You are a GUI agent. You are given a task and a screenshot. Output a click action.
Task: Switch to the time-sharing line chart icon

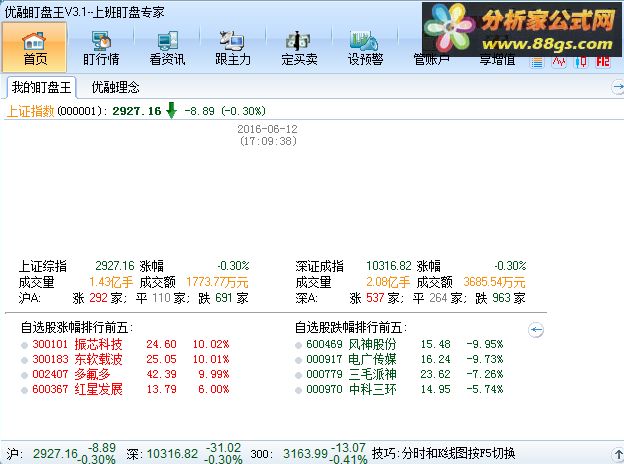pyautogui.click(x=559, y=62)
